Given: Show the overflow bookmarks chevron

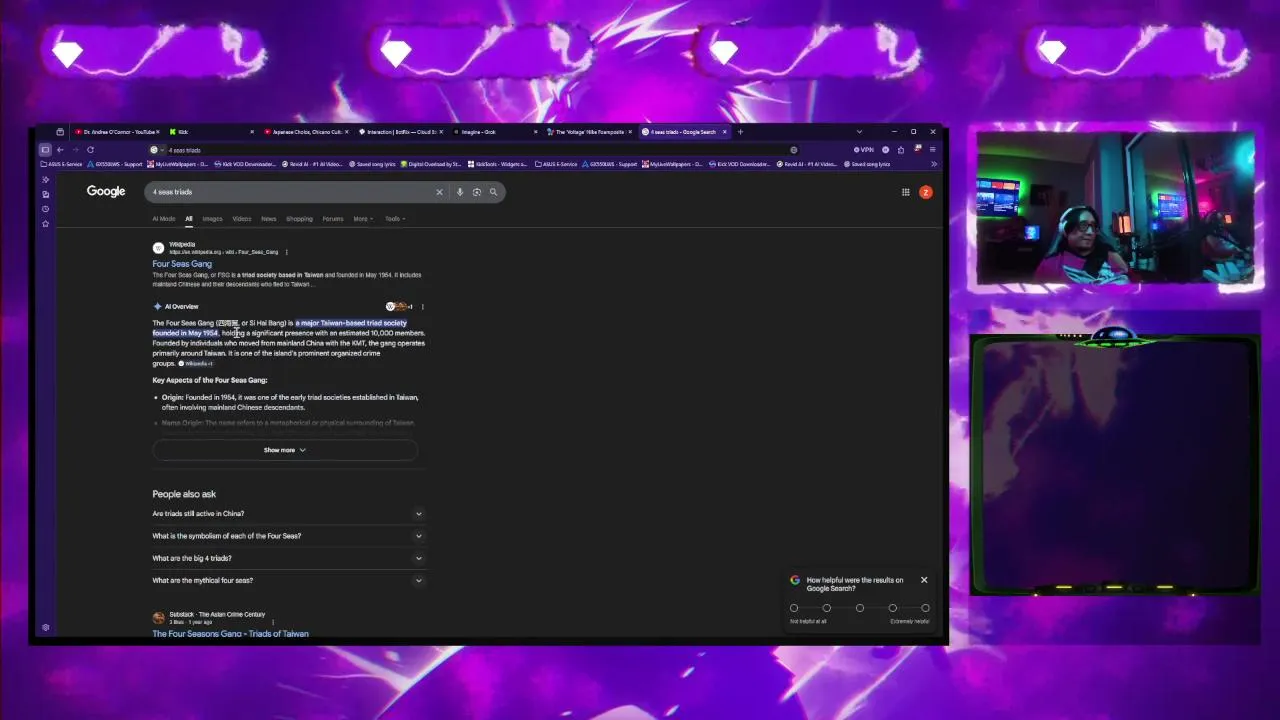Looking at the screenshot, I should click(x=933, y=164).
